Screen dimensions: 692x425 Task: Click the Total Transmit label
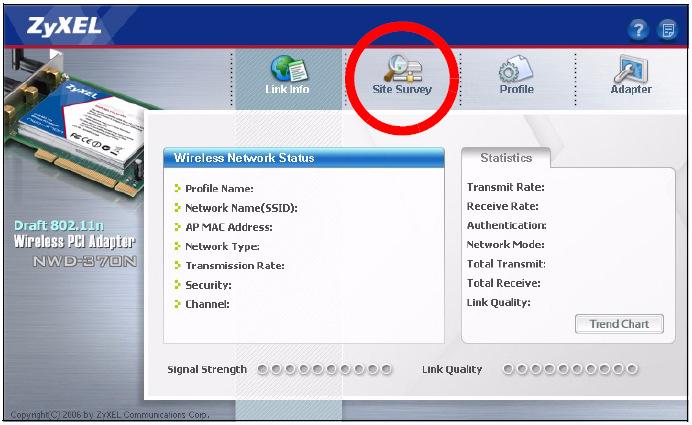[x=506, y=264]
